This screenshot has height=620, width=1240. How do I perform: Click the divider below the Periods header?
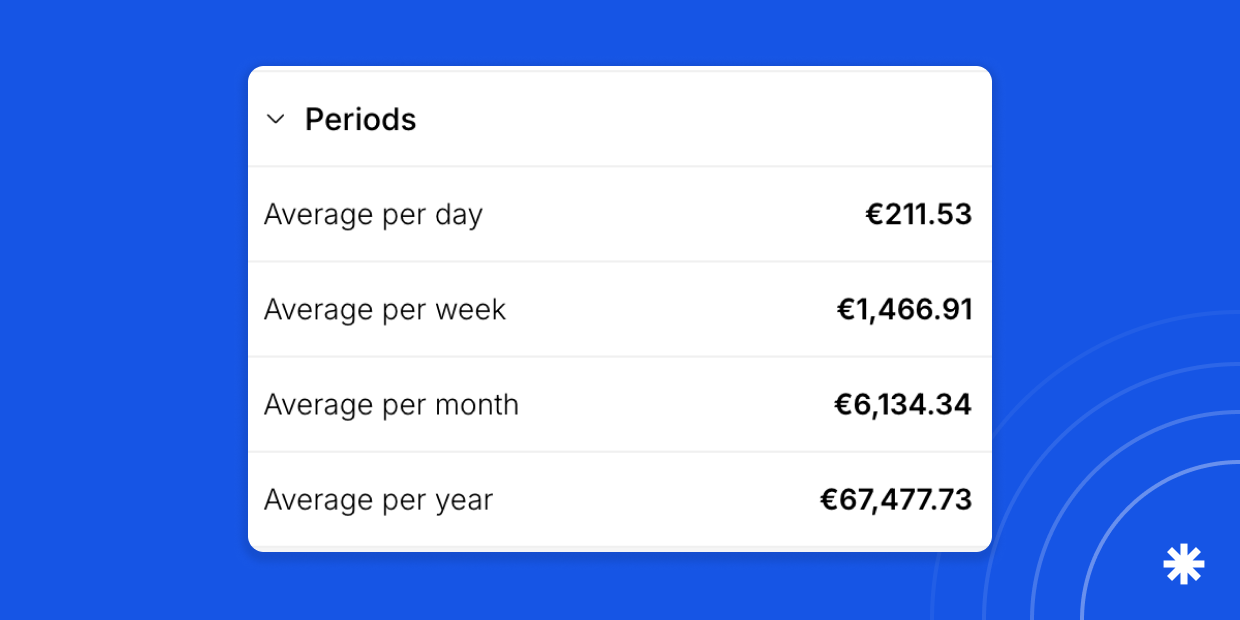pyautogui.click(x=620, y=166)
